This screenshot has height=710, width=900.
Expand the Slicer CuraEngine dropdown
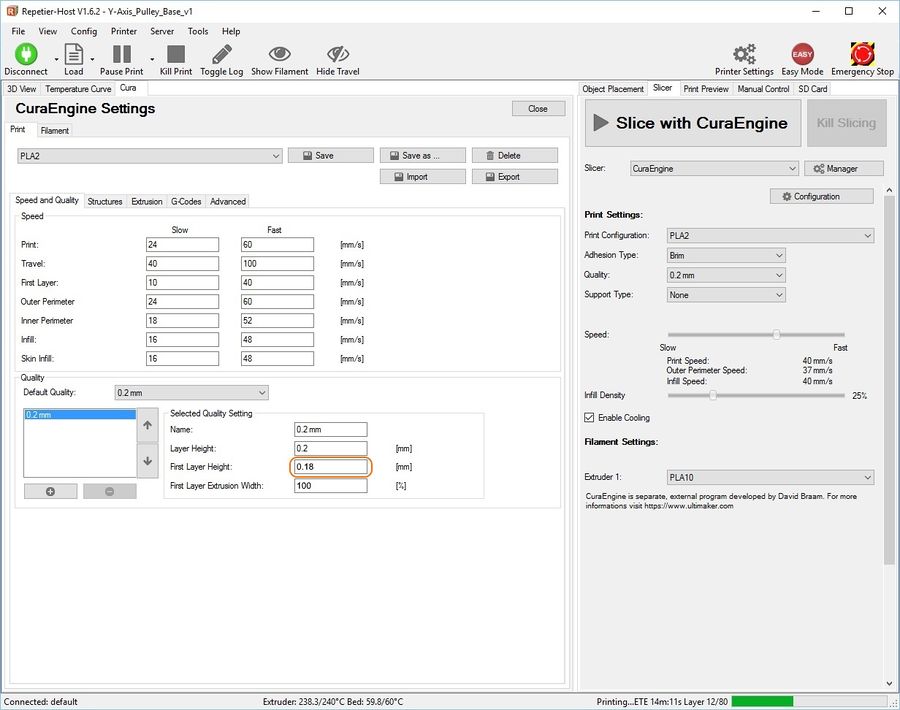792,169
